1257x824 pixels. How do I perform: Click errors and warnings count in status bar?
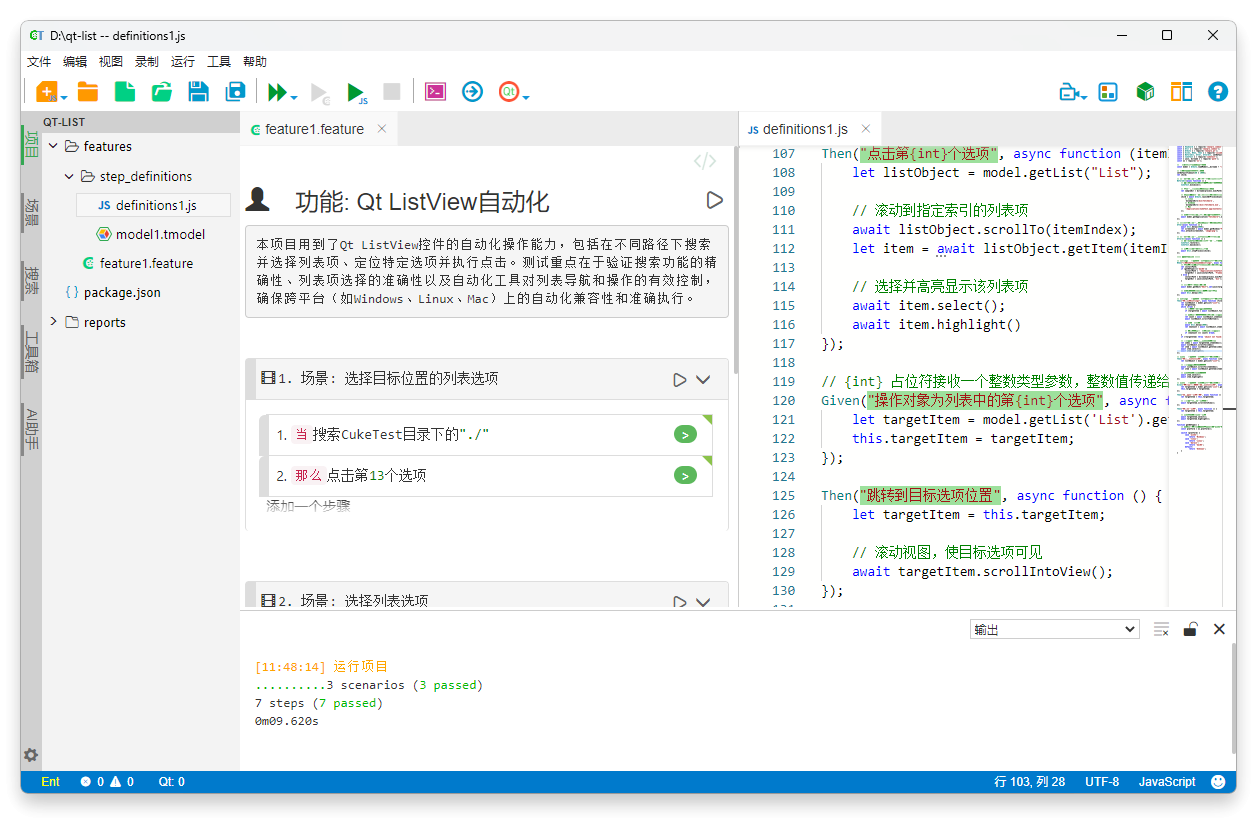[107, 782]
